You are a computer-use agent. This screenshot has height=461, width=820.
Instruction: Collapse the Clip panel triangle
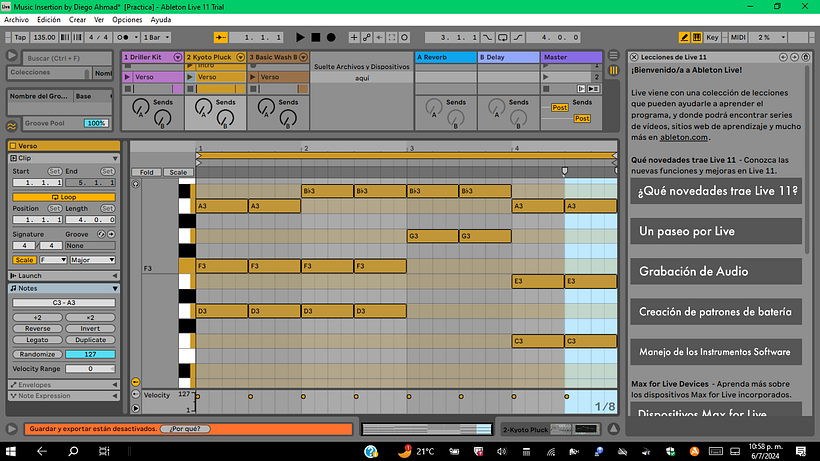(115, 158)
